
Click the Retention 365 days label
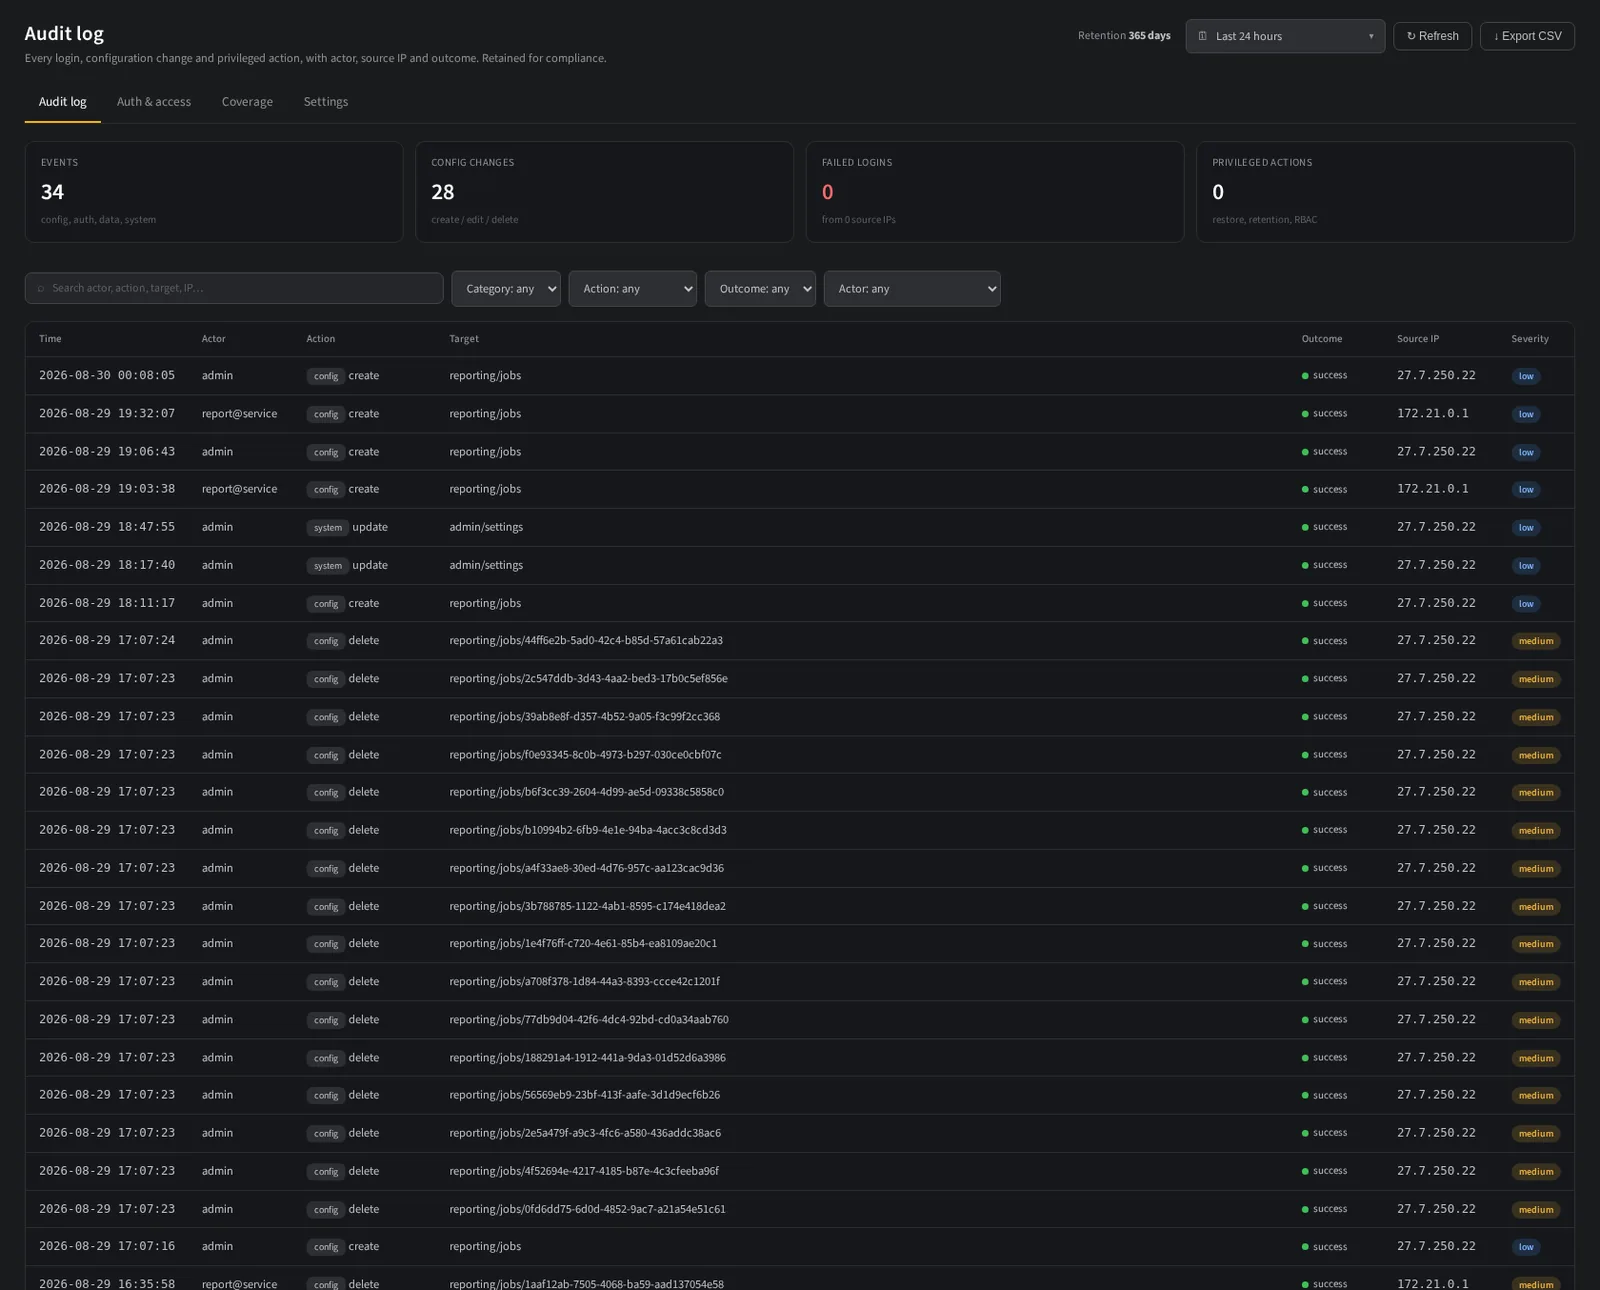pos(1124,36)
